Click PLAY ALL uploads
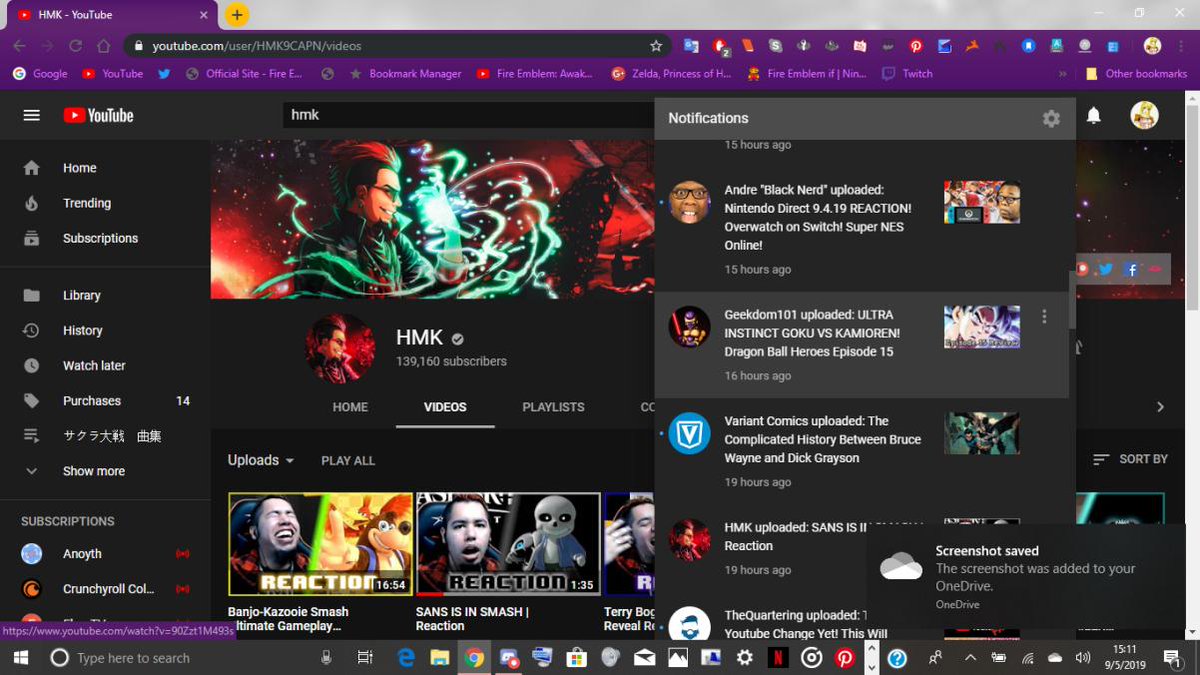Image resolution: width=1200 pixels, height=675 pixels. (348, 461)
